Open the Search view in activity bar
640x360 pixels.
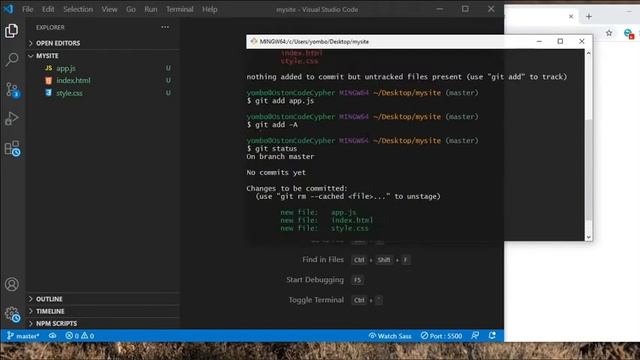point(11,60)
